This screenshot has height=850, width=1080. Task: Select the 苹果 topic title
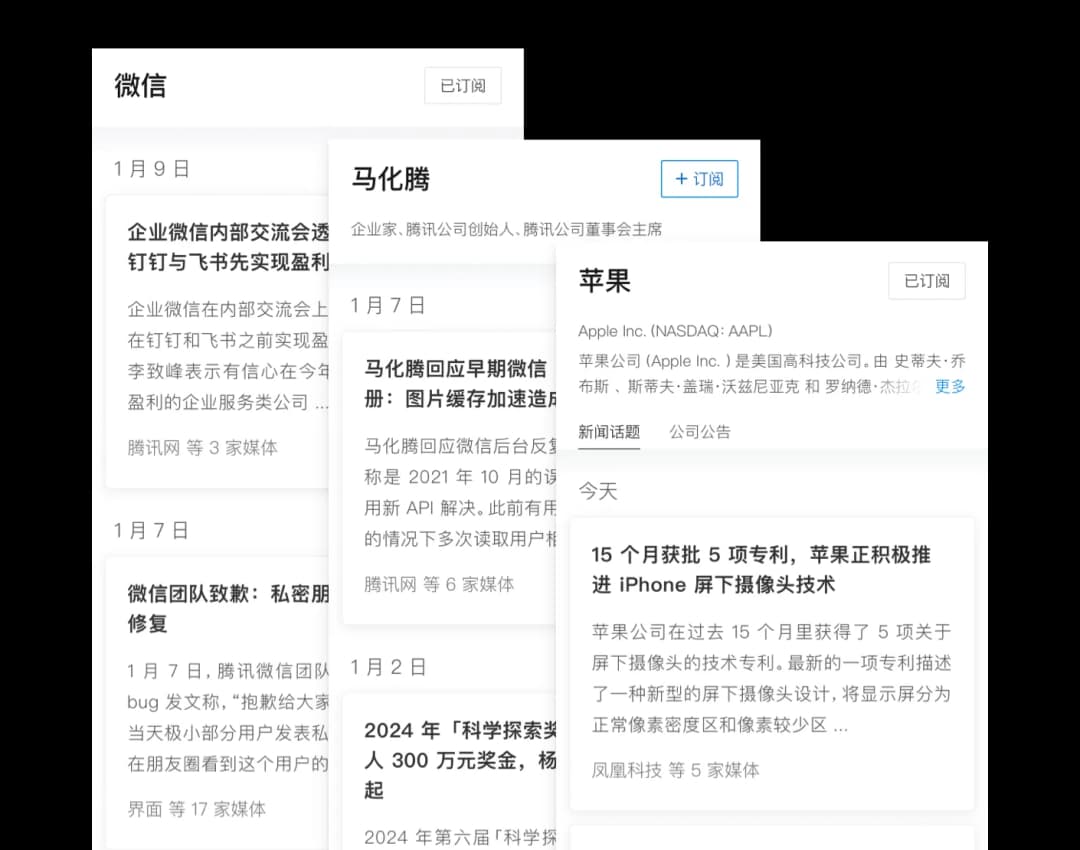click(604, 281)
